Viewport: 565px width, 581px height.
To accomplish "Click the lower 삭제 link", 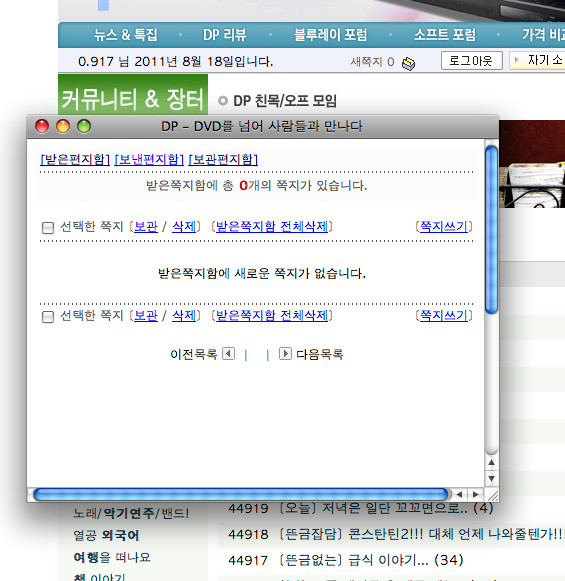I will click(x=184, y=316).
